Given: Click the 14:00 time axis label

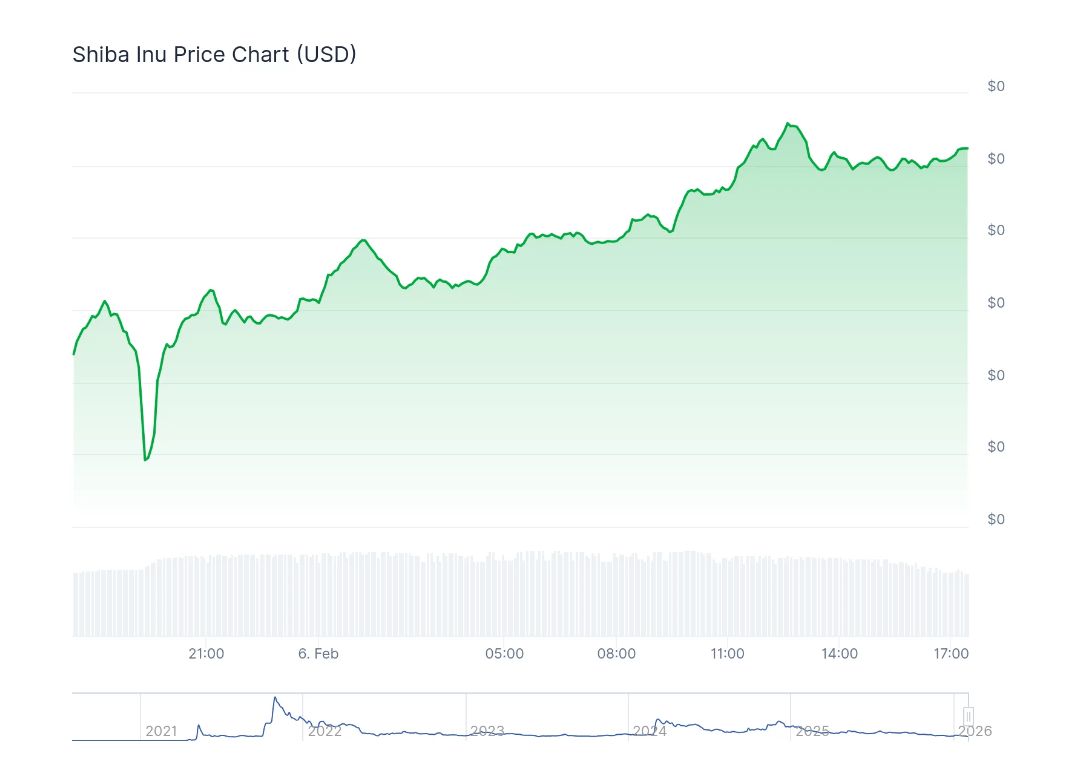Looking at the screenshot, I should 840,654.
